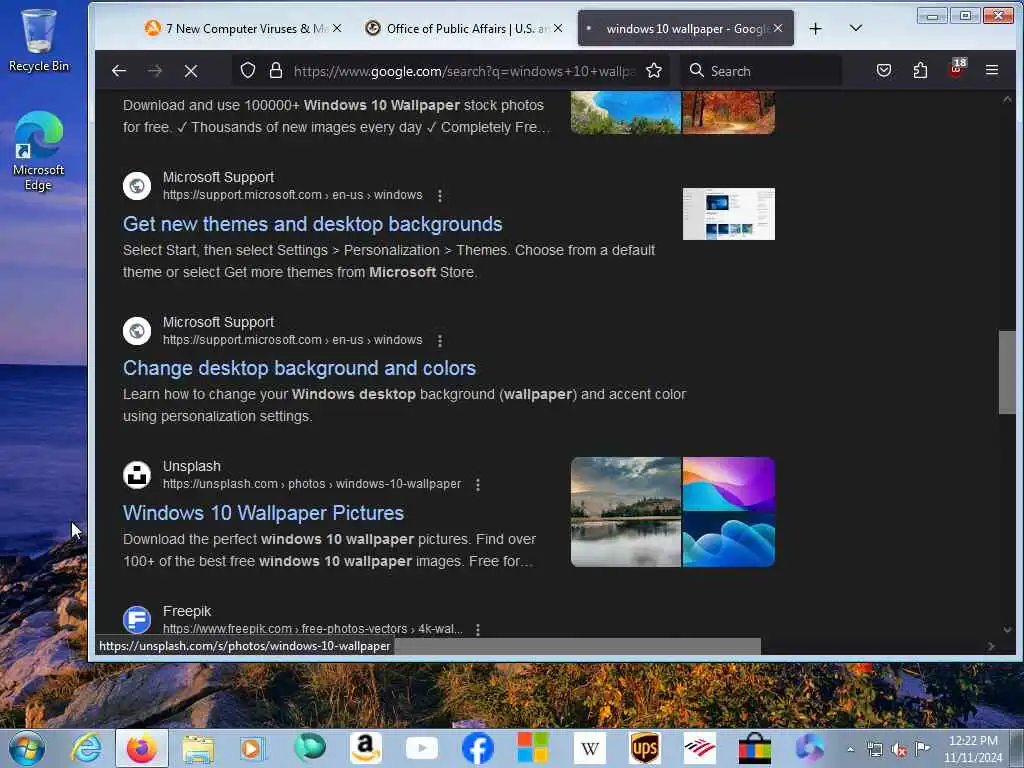This screenshot has height=768, width=1024.
Task: Open options for Get new themes result
Action: coord(440,195)
